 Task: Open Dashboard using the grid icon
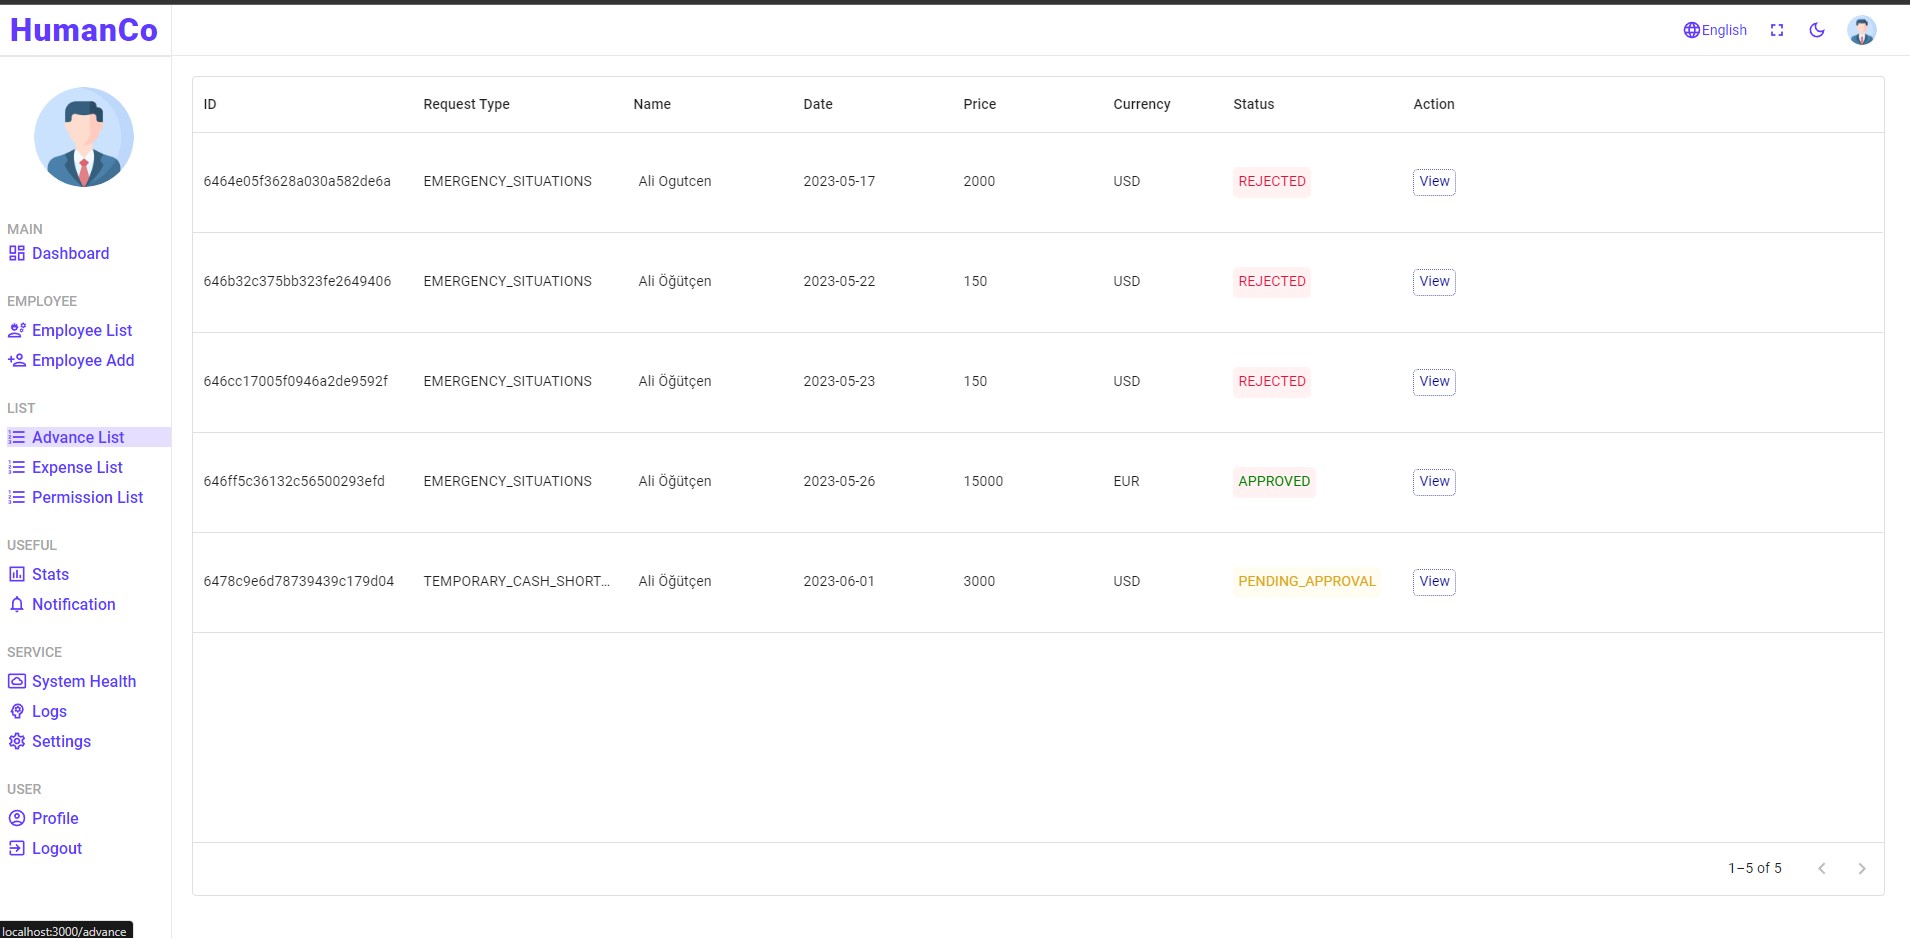16,253
